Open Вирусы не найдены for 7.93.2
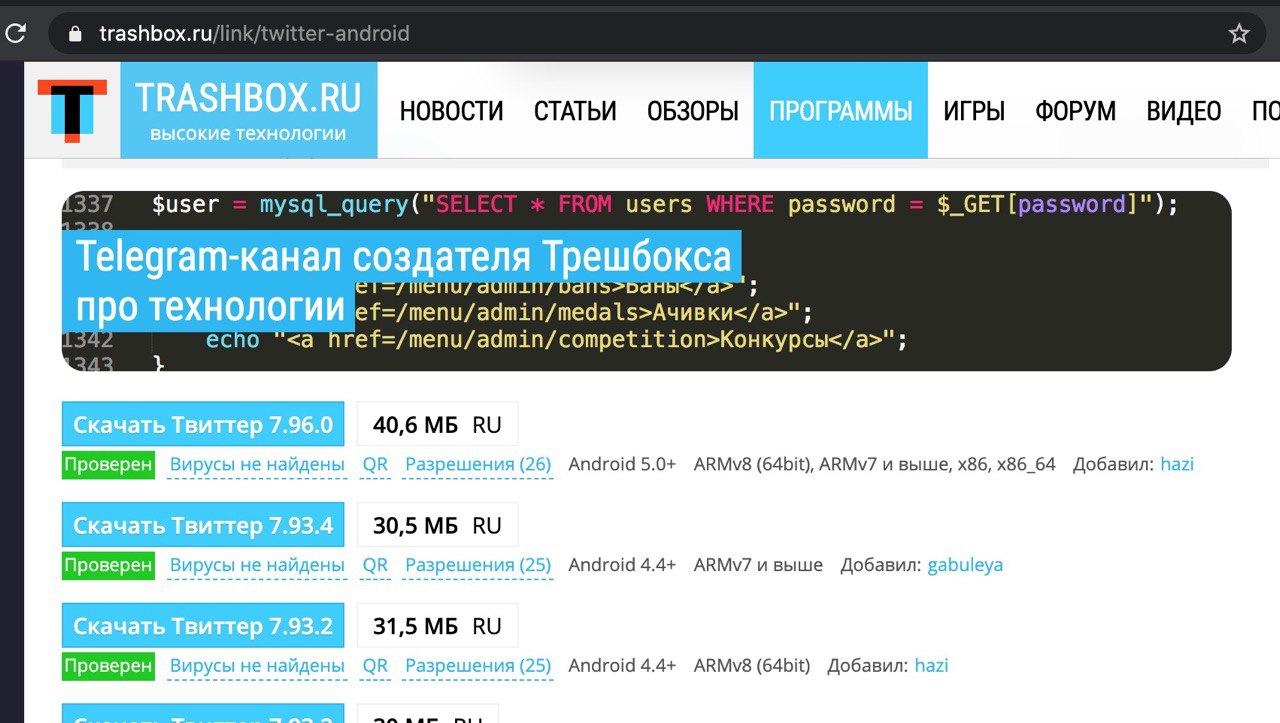Image resolution: width=1280 pixels, height=723 pixels. click(x=257, y=665)
